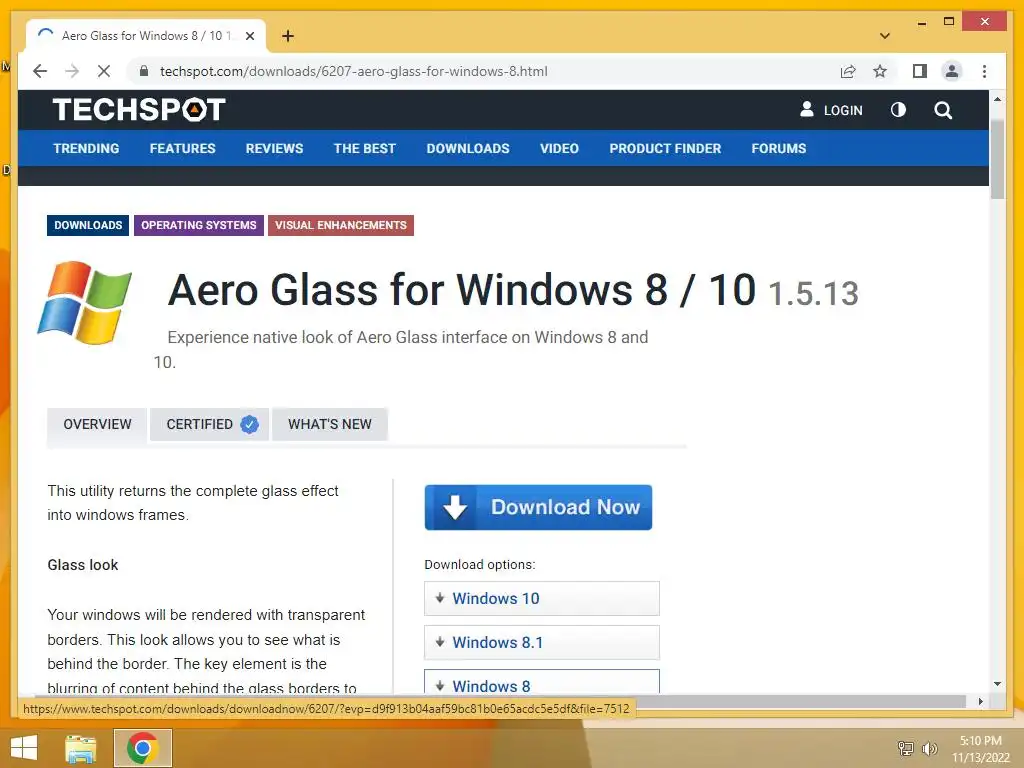The width and height of the screenshot is (1024, 768).
Task: Choose the Windows 8 download option
Action: pos(541,682)
